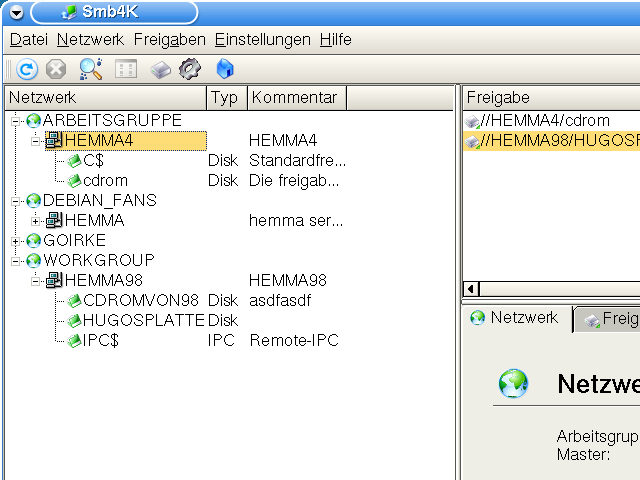Switch to the Netzwerk info tab
The image size is (640, 480).
coord(517,318)
